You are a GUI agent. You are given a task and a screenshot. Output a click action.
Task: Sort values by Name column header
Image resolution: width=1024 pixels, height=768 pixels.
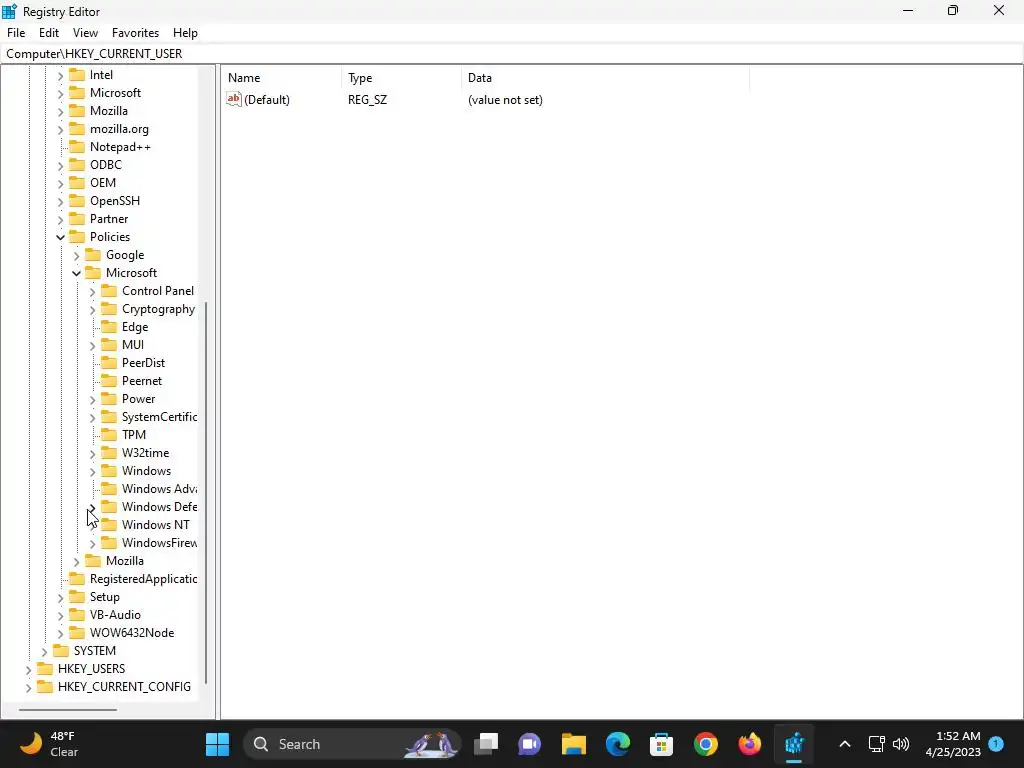pos(281,78)
